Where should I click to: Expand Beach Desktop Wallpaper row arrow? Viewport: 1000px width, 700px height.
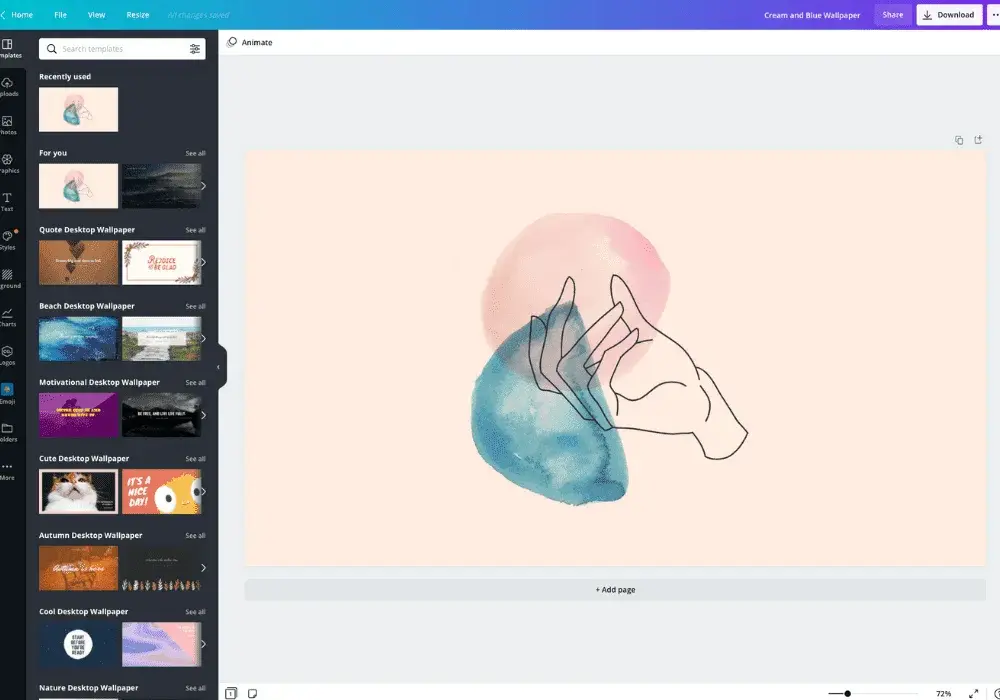tap(203, 339)
